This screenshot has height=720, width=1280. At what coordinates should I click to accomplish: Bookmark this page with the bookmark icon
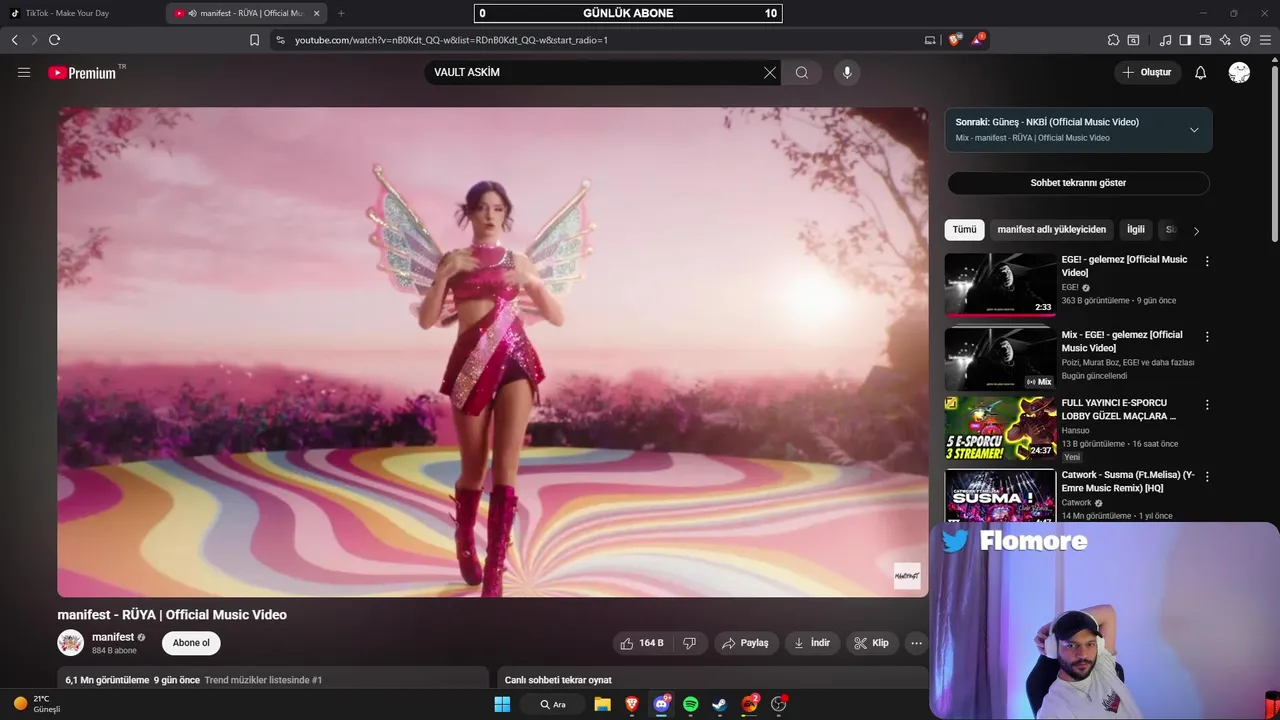254,40
